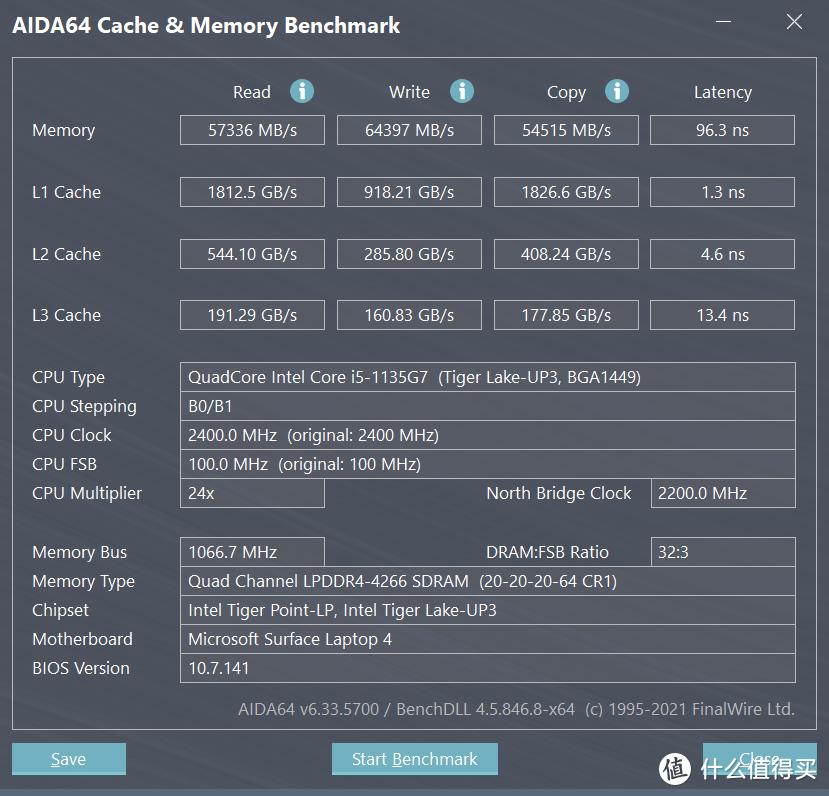The height and width of the screenshot is (796, 829).
Task: Click the Save button
Action: pyautogui.click(x=68, y=758)
